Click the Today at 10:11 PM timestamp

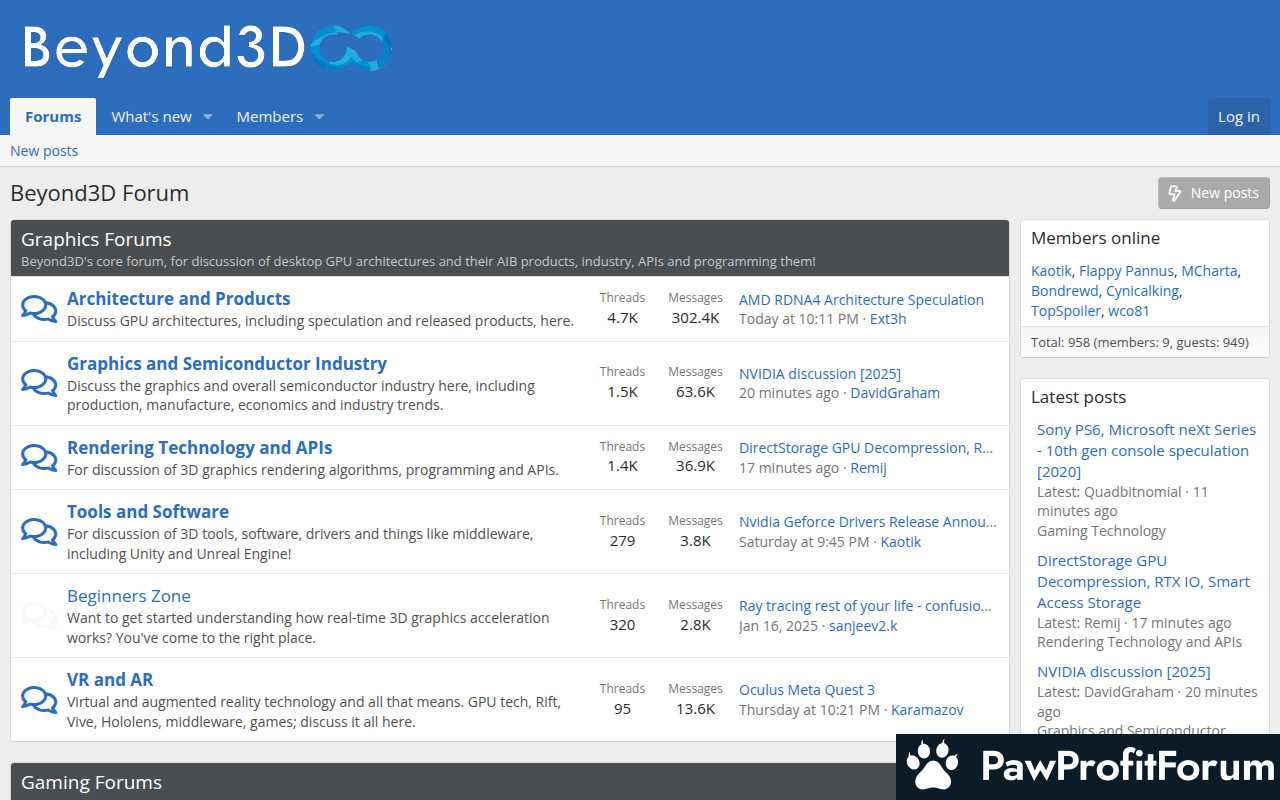pos(798,319)
